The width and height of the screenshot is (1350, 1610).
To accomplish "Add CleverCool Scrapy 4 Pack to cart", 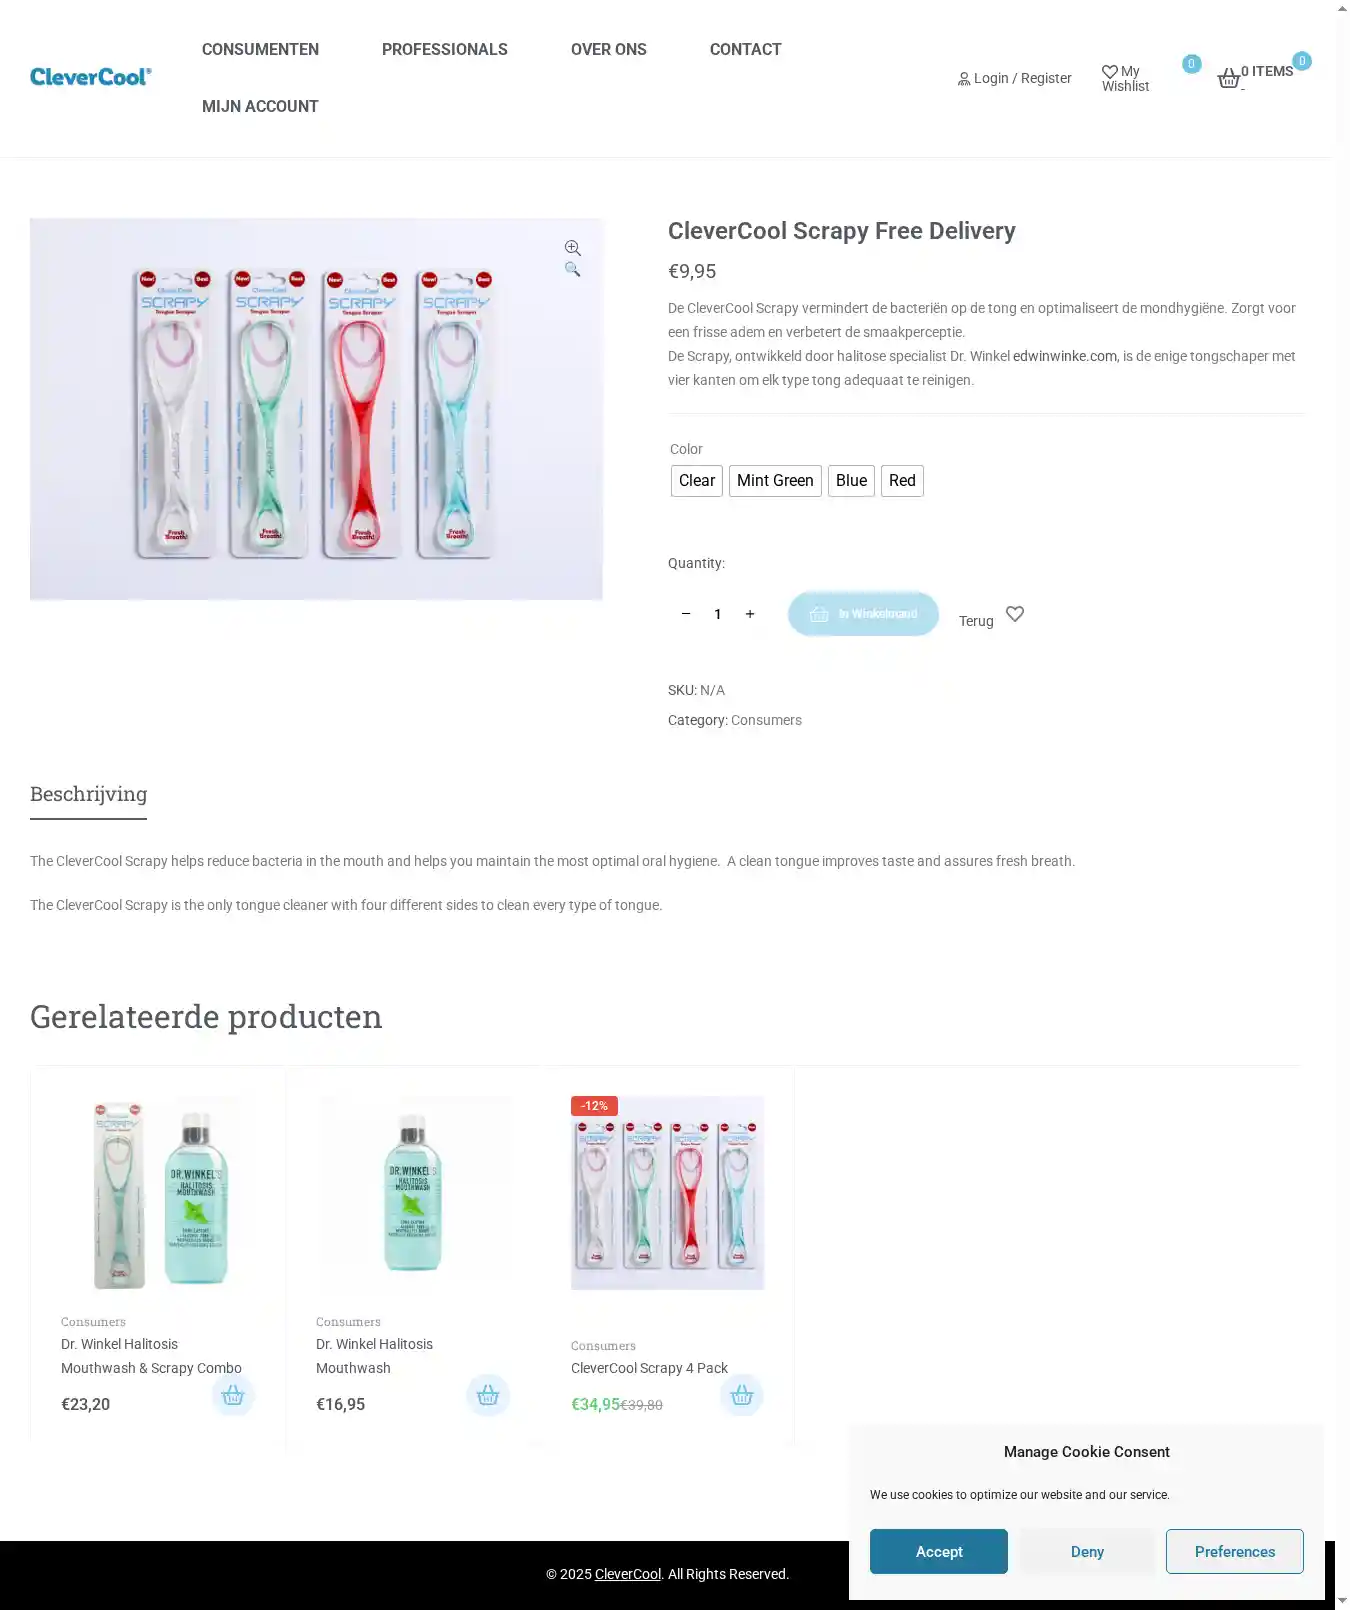I will pyautogui.click(x=742, y=1395).
